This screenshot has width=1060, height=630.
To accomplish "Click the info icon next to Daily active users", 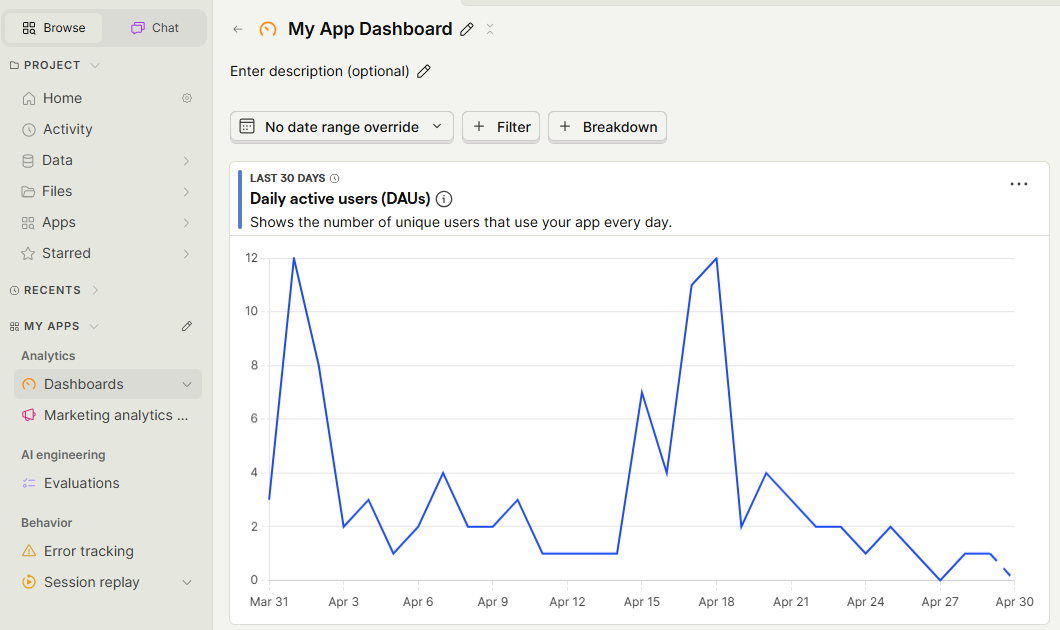I will coord(444,199).
